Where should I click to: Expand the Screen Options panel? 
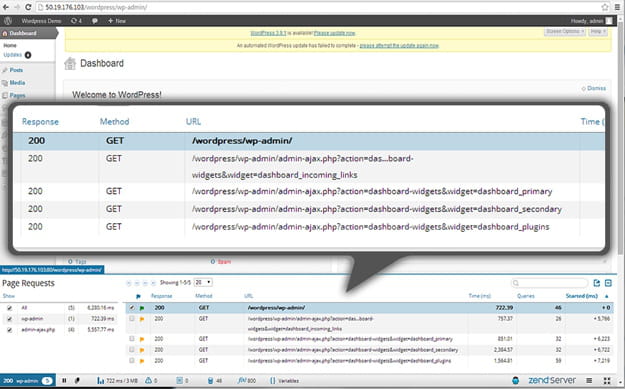tap(565, 31)
